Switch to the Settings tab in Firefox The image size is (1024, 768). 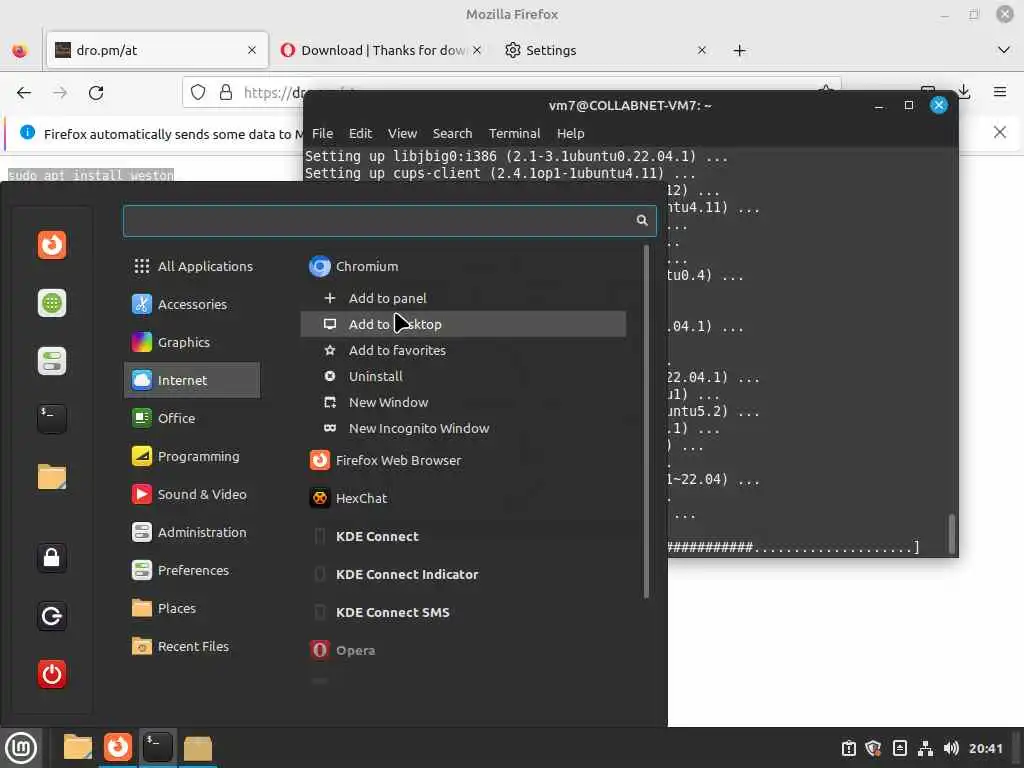click(605, 50)
